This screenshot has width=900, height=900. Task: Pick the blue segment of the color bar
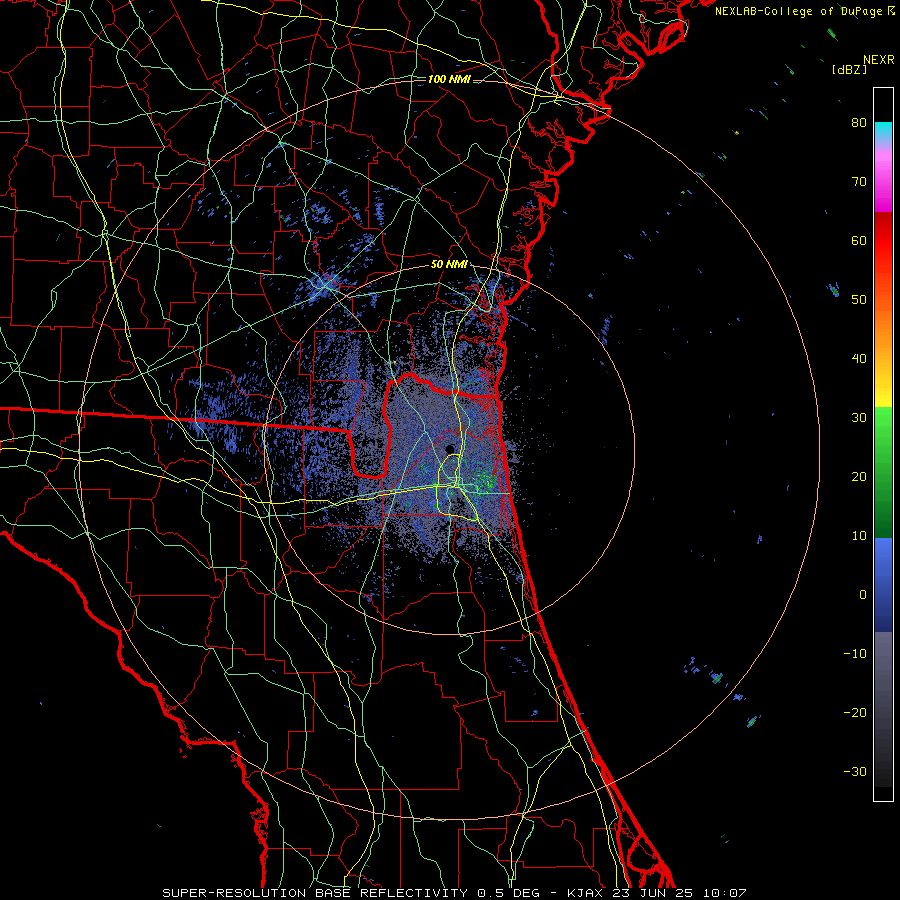pos(883,585)
